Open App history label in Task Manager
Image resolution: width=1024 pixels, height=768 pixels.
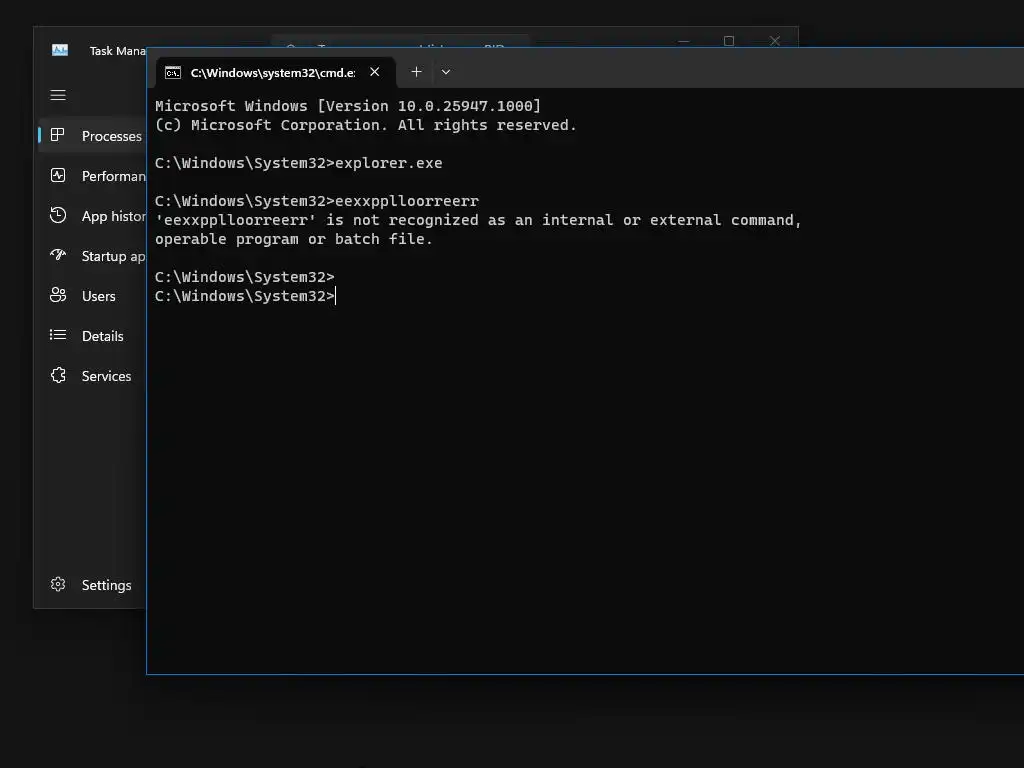(x=114, y=216)
